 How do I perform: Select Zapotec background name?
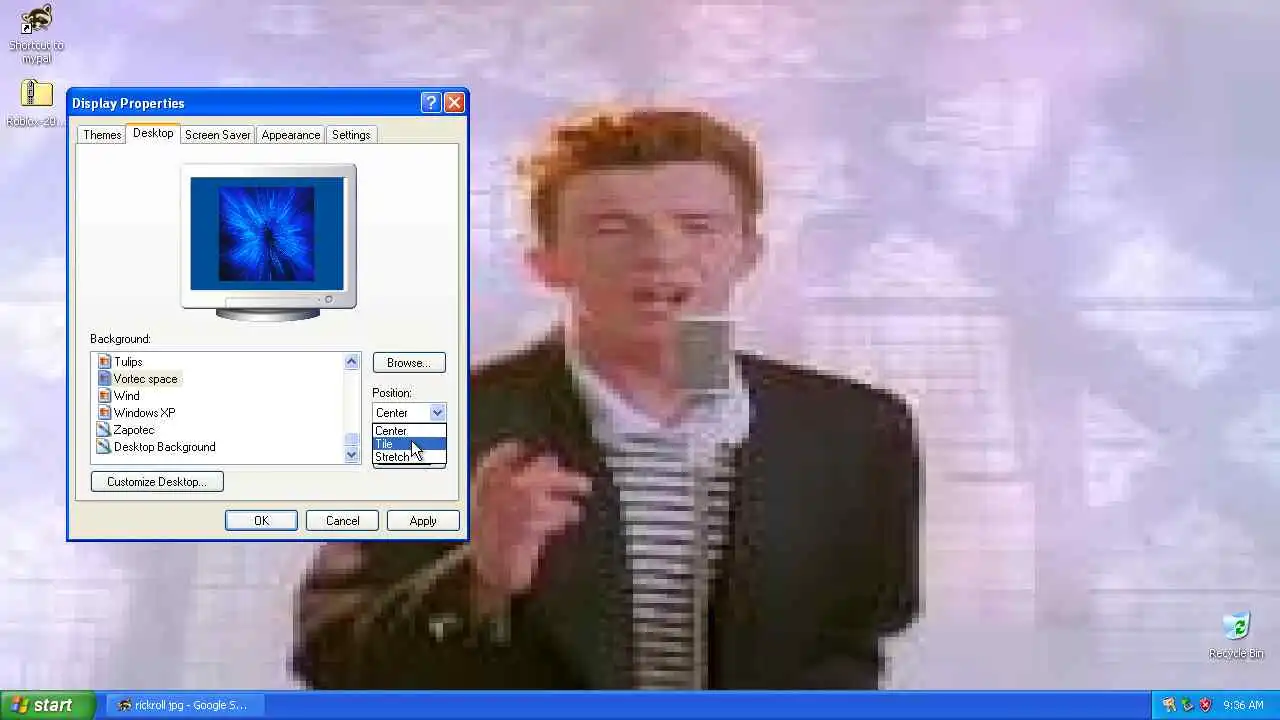[134, 430]
